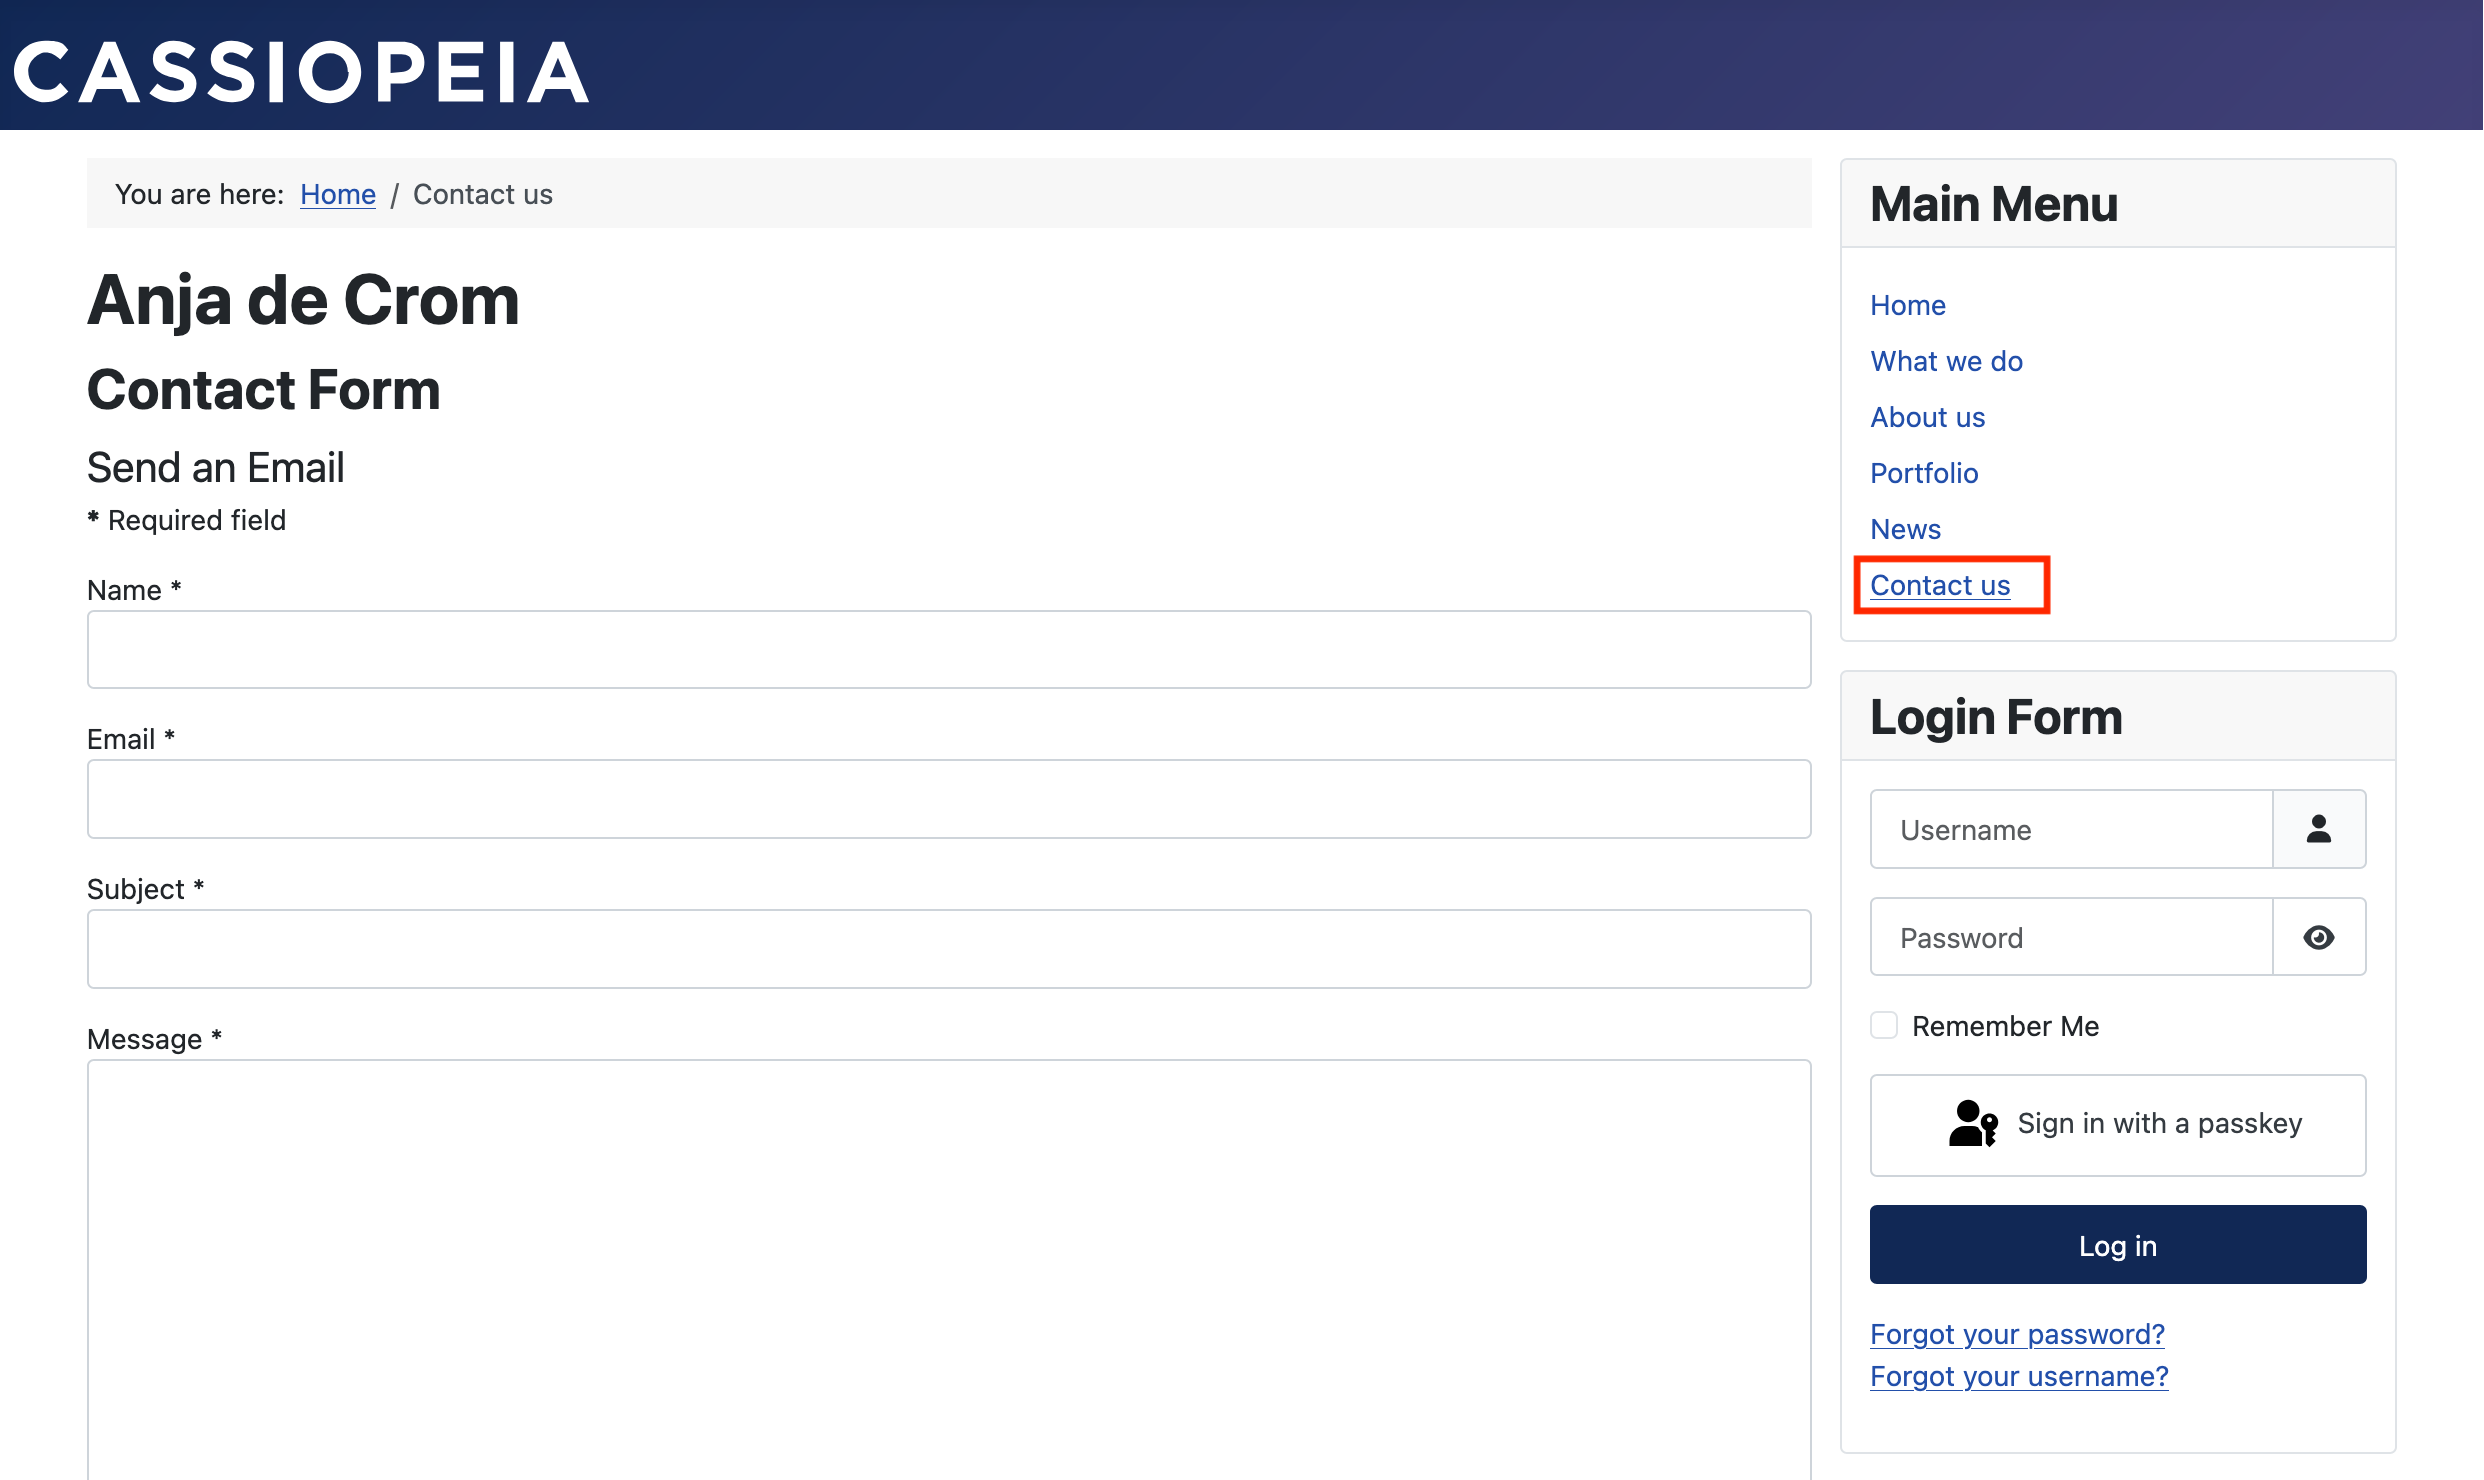
Task: Select Contact us in Main Menu
Action: coord(1939,585)
